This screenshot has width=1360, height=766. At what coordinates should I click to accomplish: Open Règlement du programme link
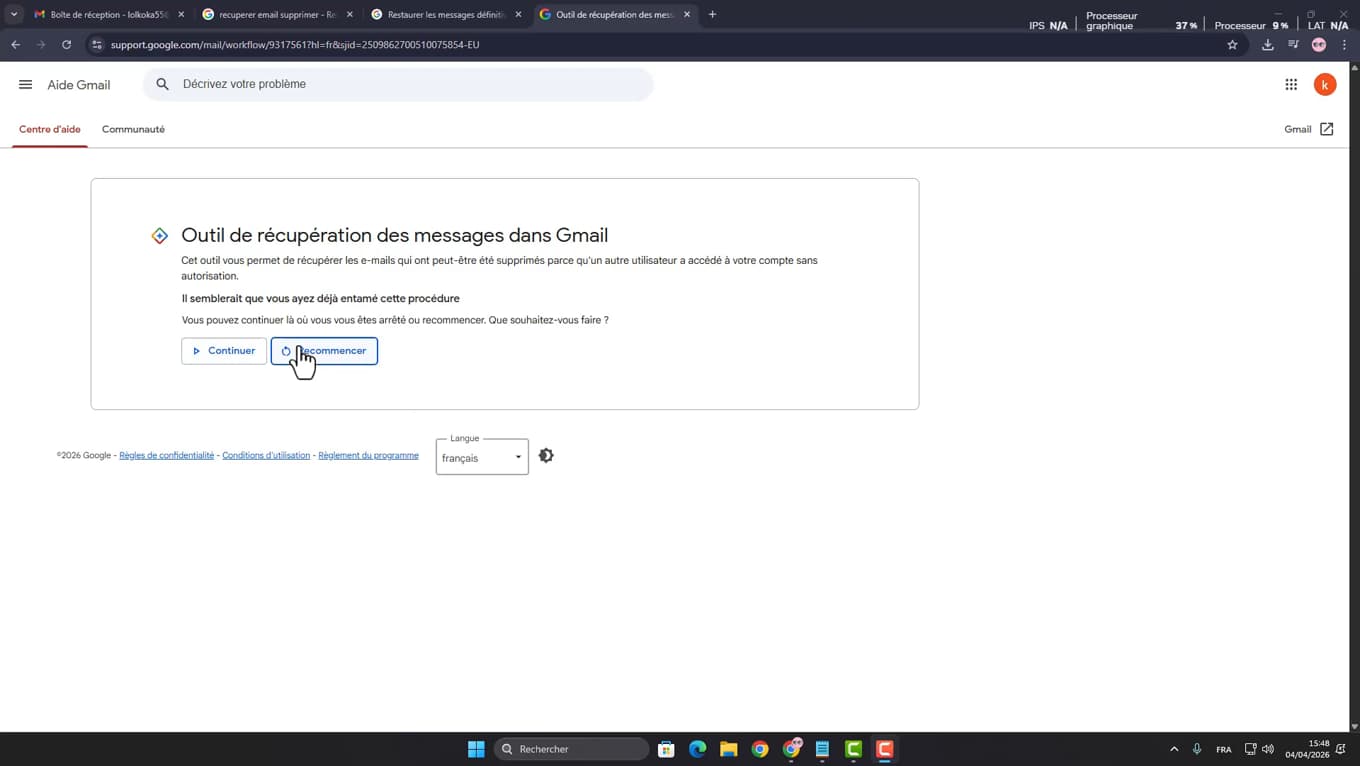click(x=368, y=456)
